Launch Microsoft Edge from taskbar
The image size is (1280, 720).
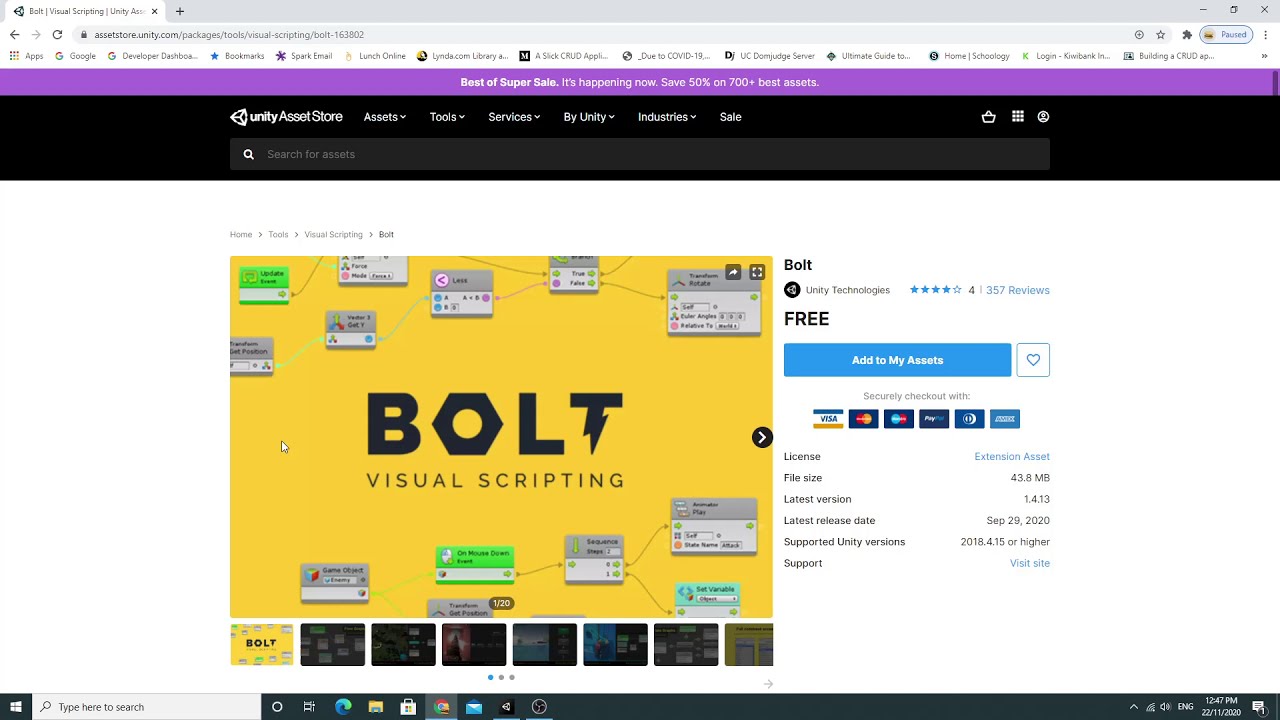click(x=343, y=707)
